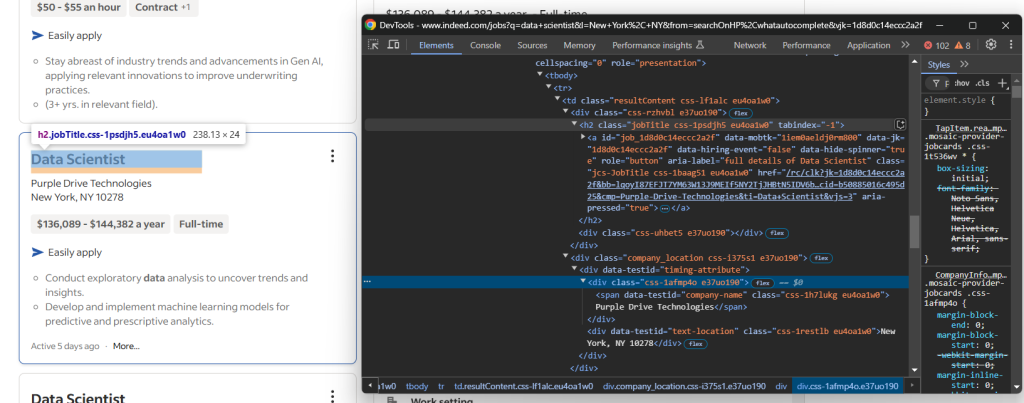The width and height of the screenshot is (1024, 403).
Task: Open the orange warnings count indicator
Action: (x=963, y=46)
